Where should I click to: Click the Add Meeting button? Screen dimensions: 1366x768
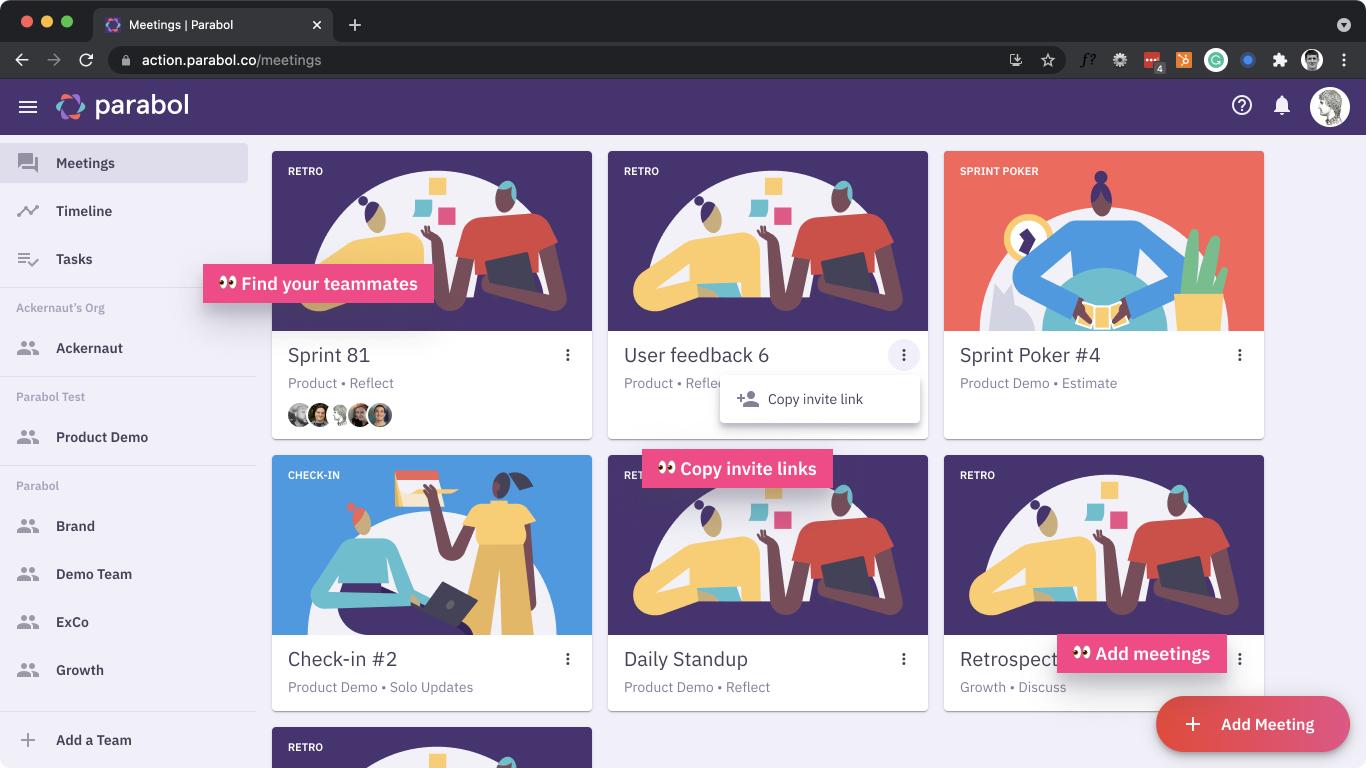1252,724
